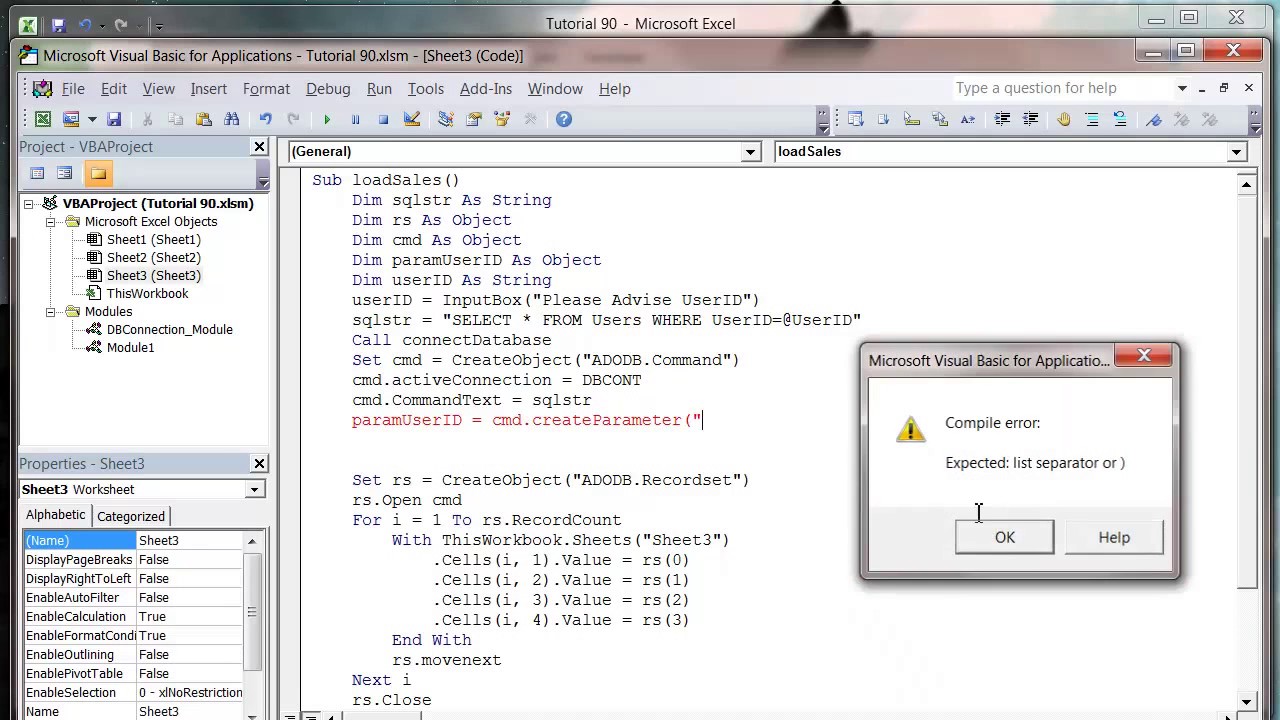This screenshot has height=720, width=1280.
Task: Click Help in the error dialog
Action: coord(1113,537)
